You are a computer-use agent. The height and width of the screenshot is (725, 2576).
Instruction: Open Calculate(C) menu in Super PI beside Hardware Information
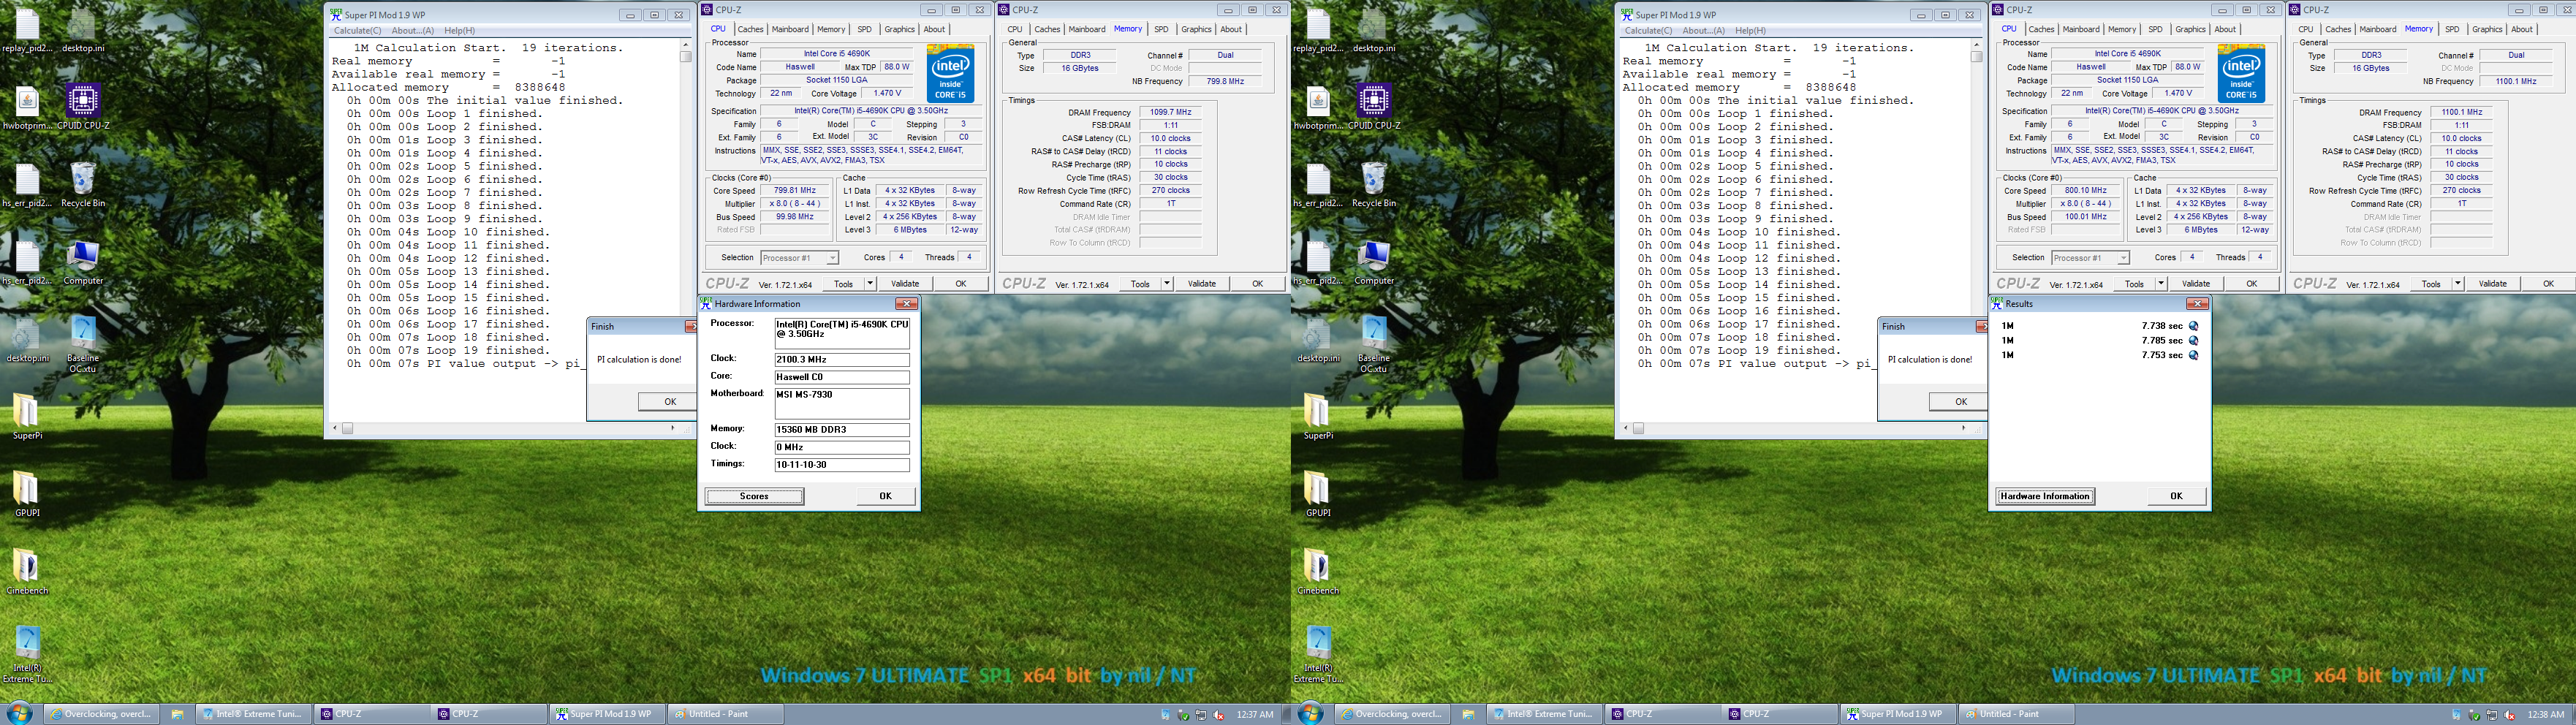click(357, 31)
